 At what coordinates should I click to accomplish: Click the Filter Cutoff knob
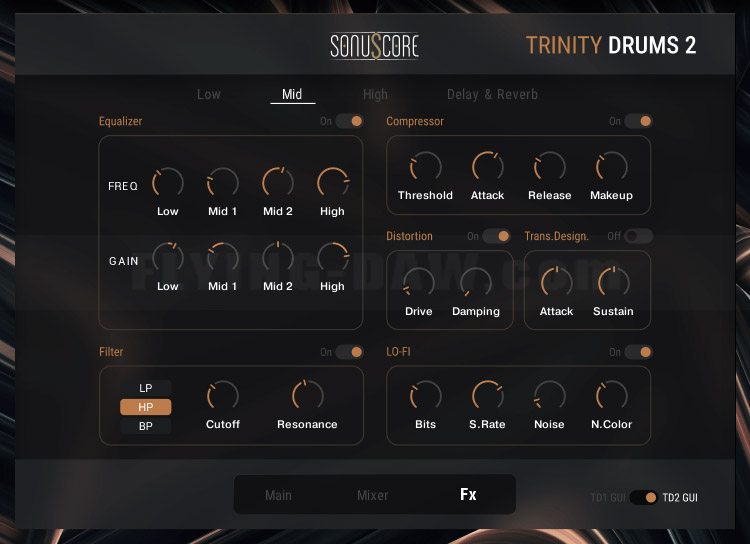tap(222, 396)
